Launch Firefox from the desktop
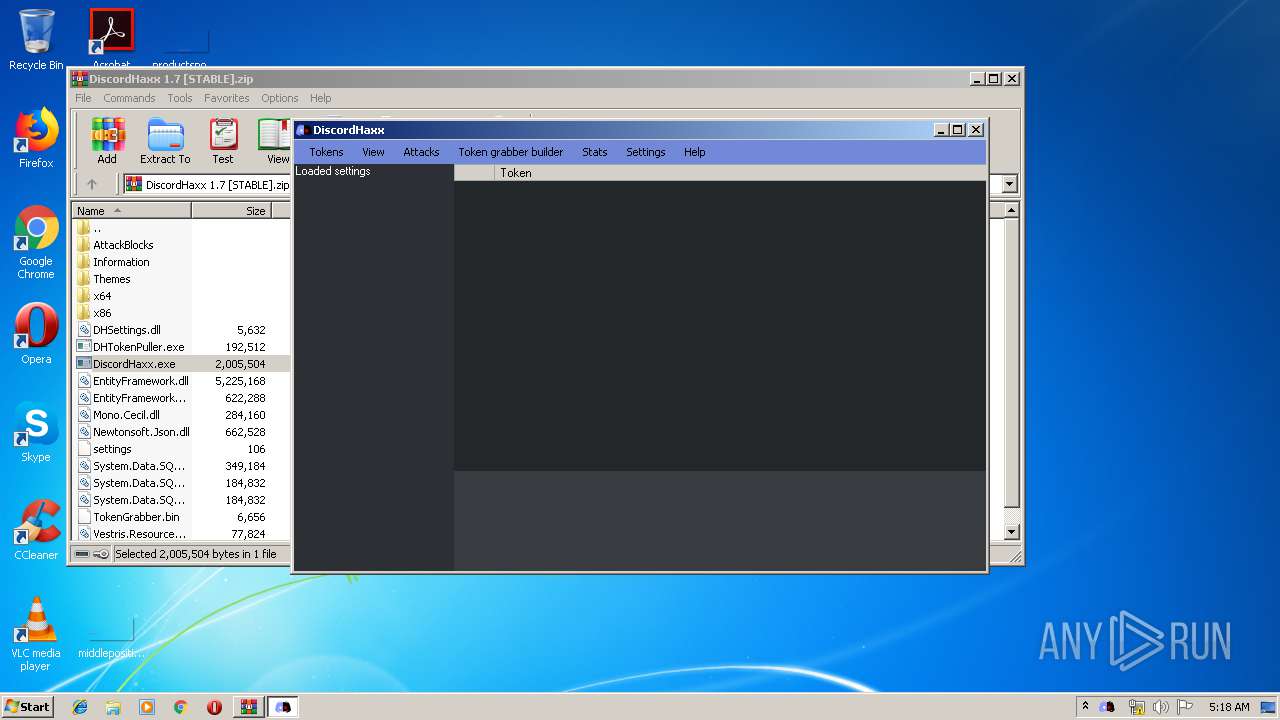Image resolution: width=1280 pixels, height=720 pixels. tap(36, 138)
